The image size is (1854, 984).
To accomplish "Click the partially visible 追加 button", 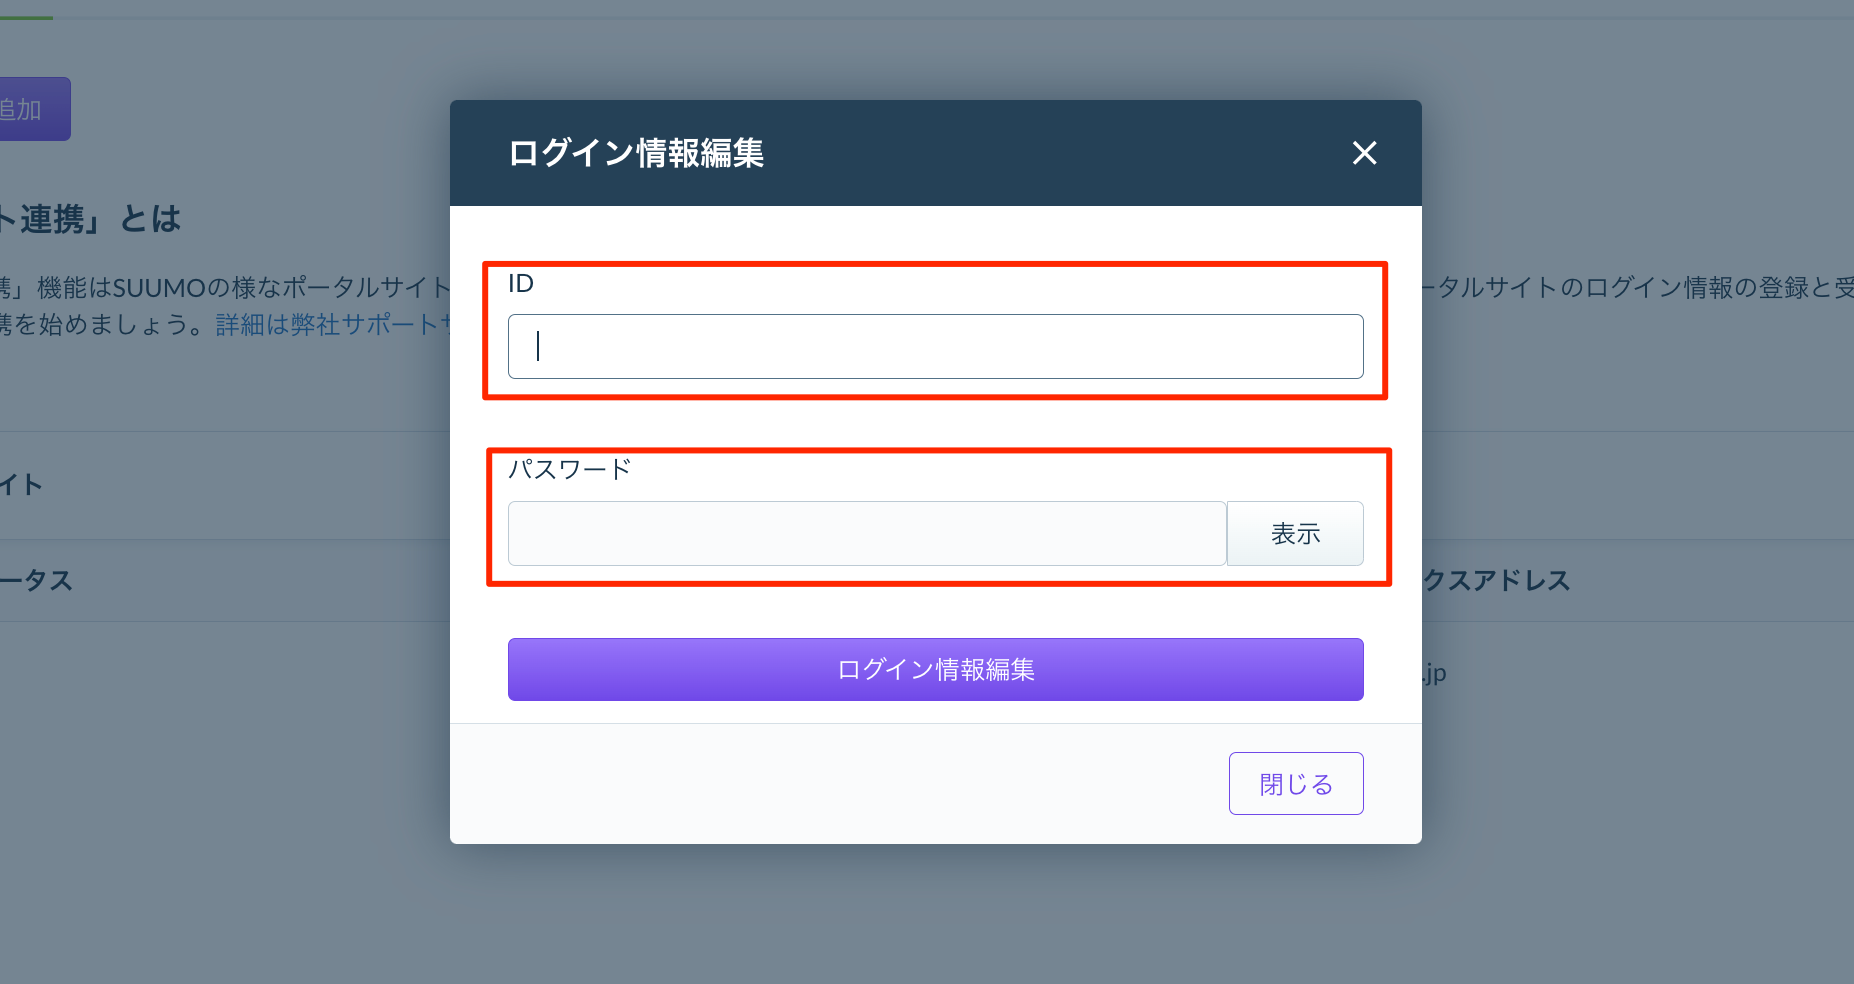I will 34,109.
